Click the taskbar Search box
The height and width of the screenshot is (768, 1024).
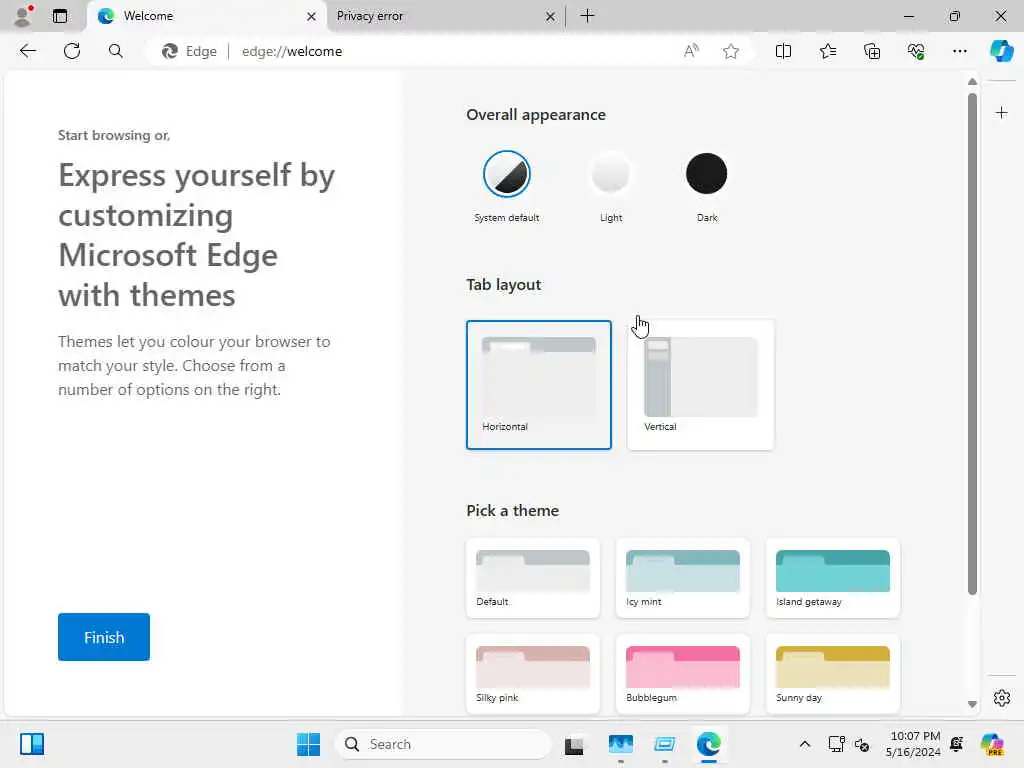(444, 744)
